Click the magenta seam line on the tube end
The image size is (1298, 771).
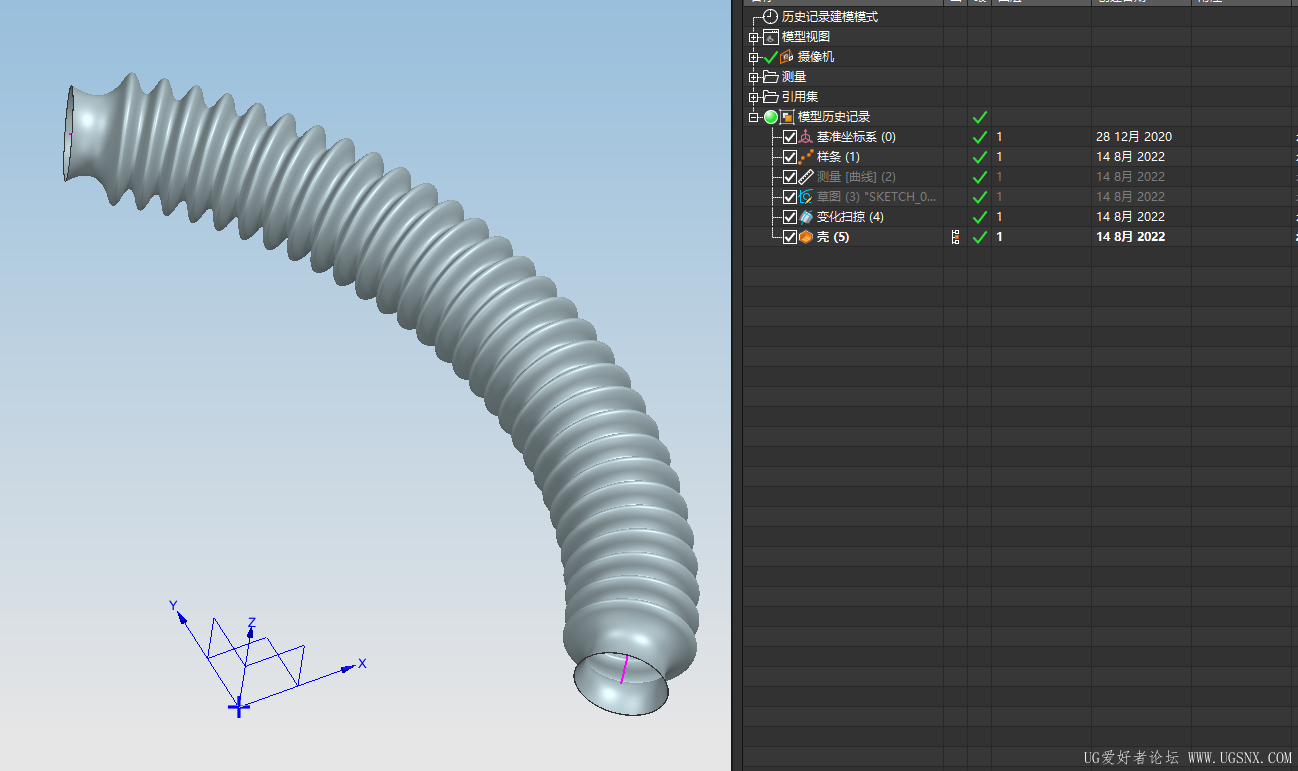(624, 669)
